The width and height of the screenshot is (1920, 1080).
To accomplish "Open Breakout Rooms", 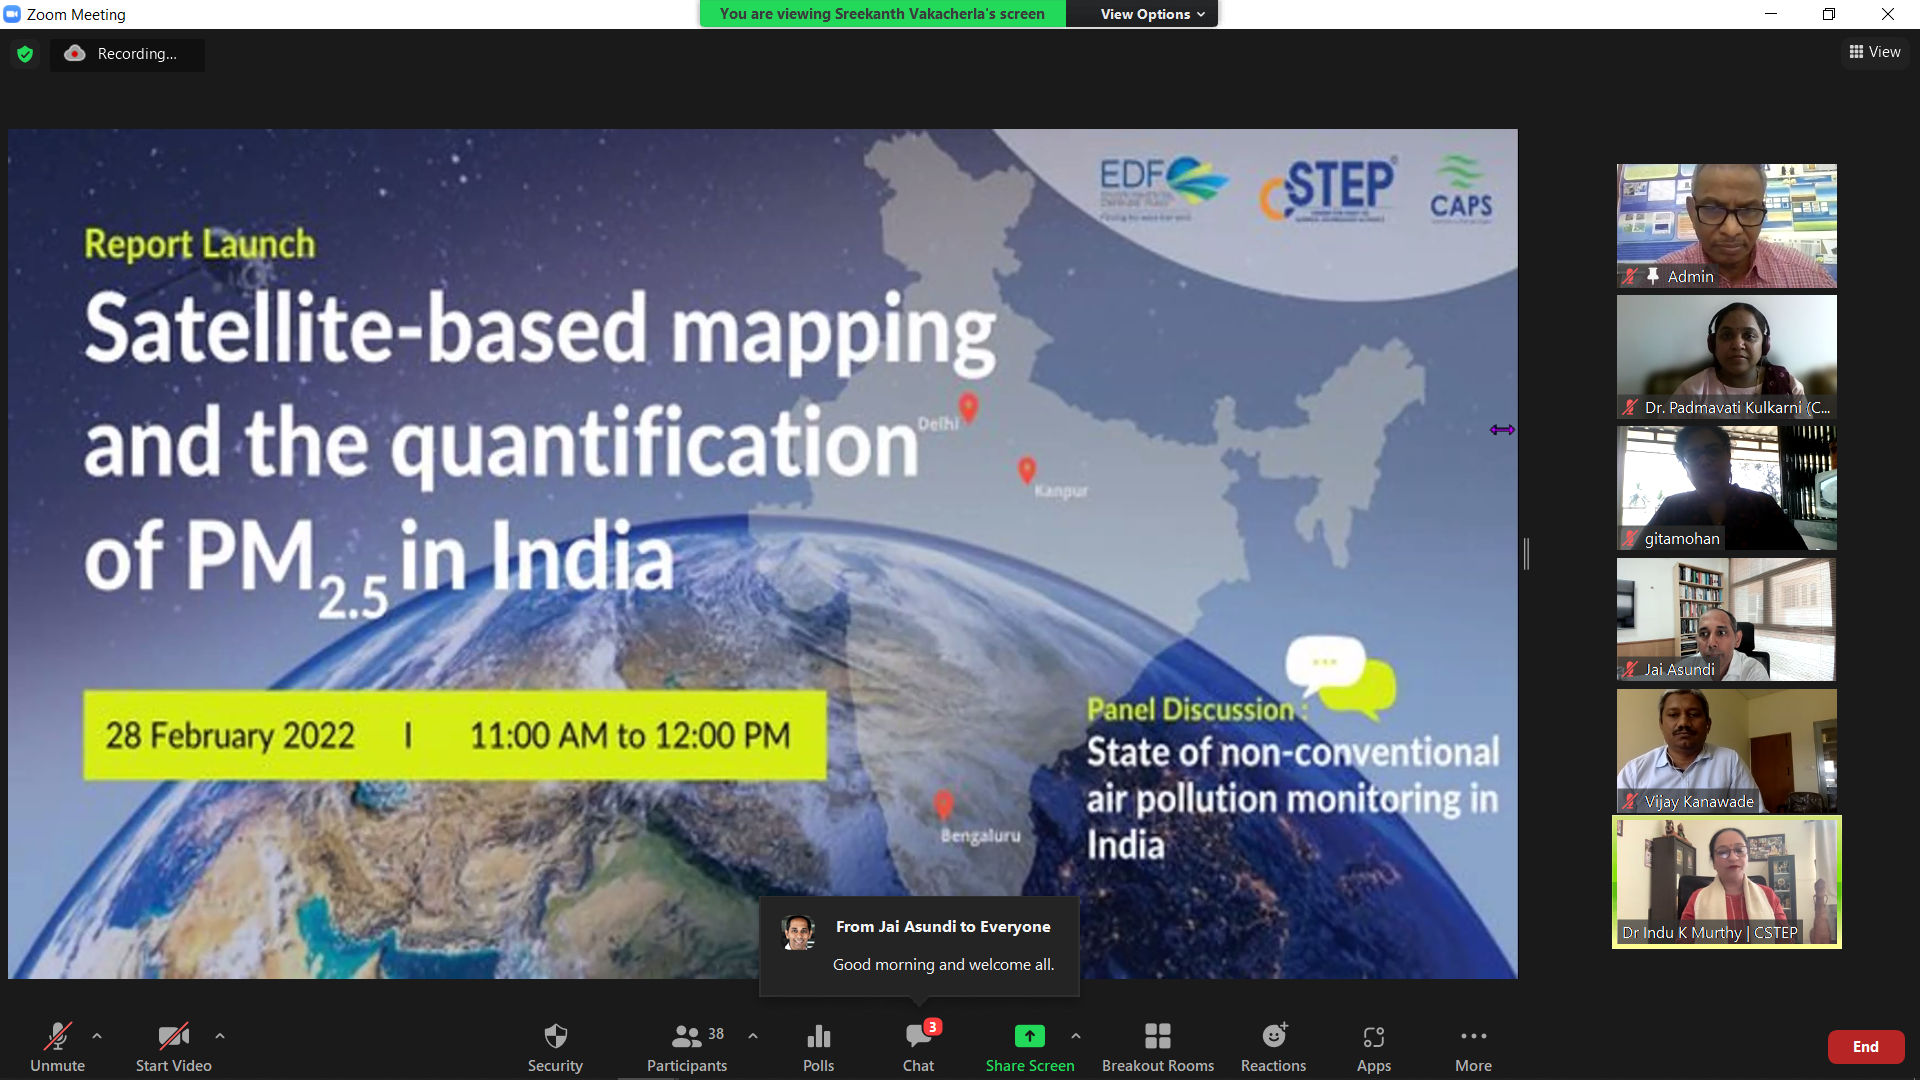I will click(1157, 1046).
